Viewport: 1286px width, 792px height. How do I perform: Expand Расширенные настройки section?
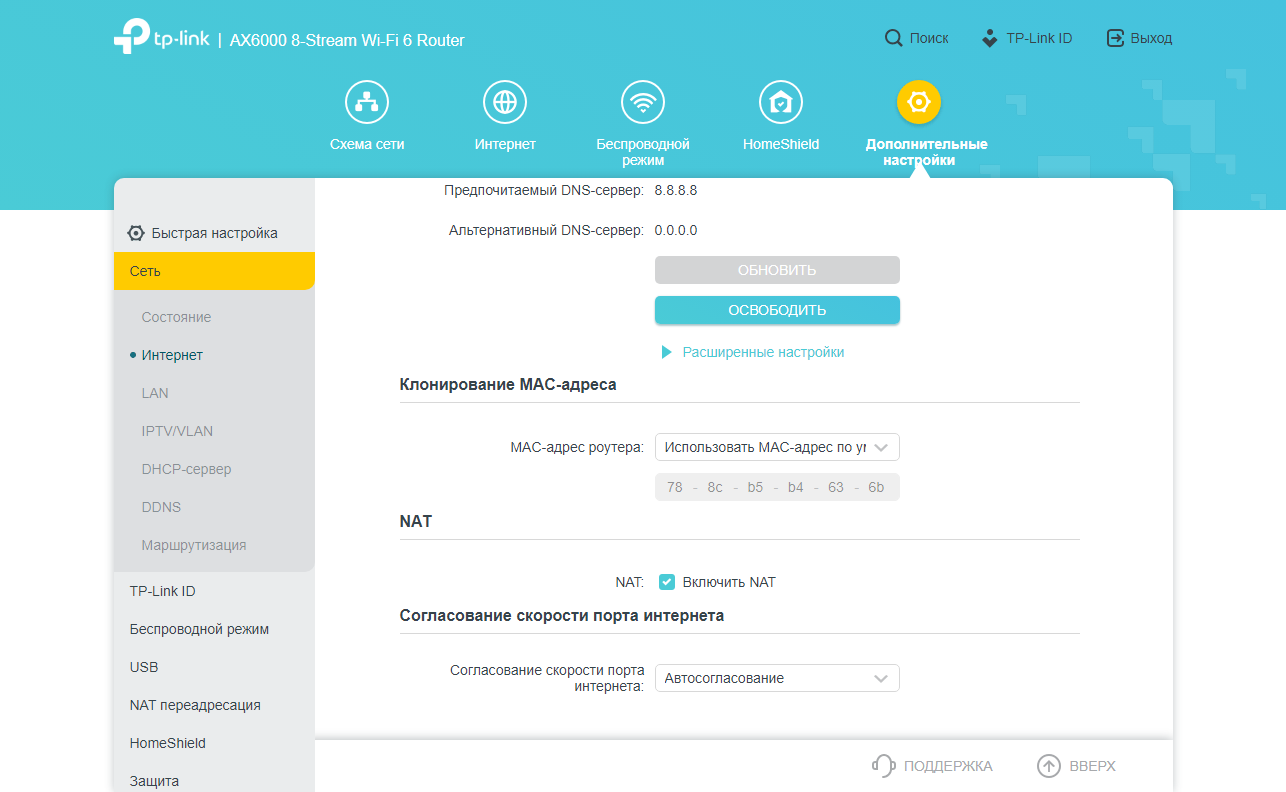point(752,352)
